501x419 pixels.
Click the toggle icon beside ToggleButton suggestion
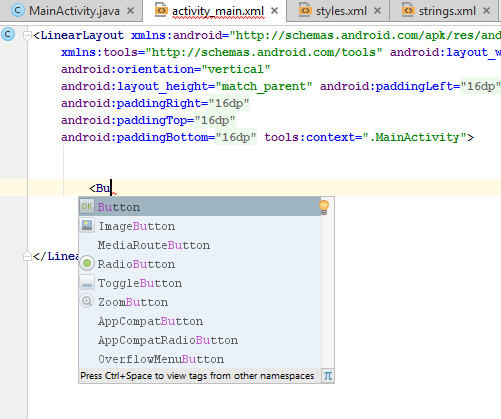(x=87, y=283)
